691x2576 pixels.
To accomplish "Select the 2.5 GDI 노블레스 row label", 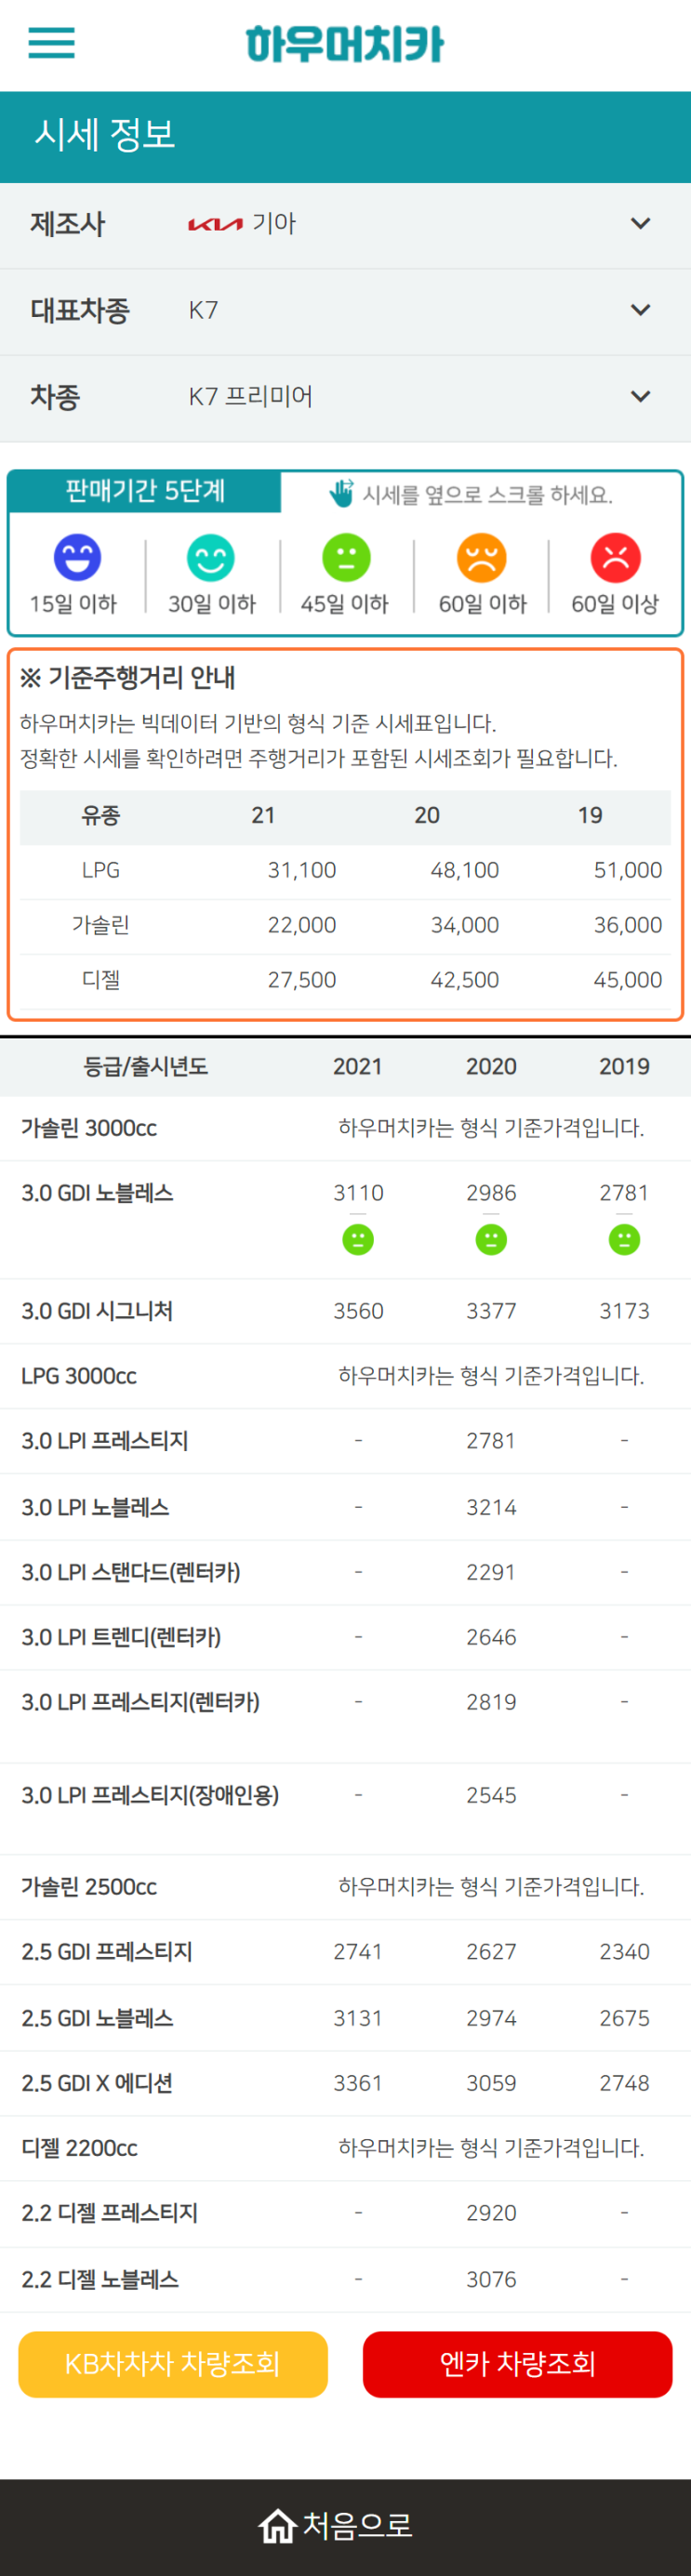I will (x=98, y=2018).
